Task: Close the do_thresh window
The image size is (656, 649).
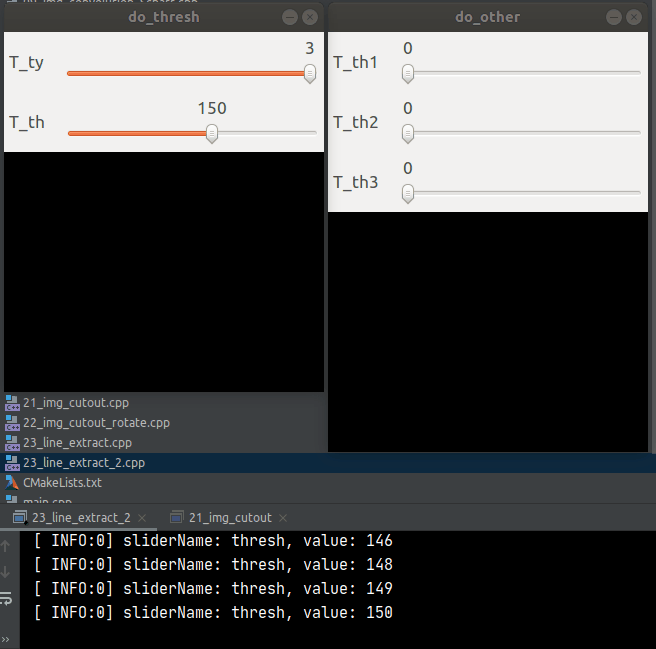Action: (x=310, y=17)
